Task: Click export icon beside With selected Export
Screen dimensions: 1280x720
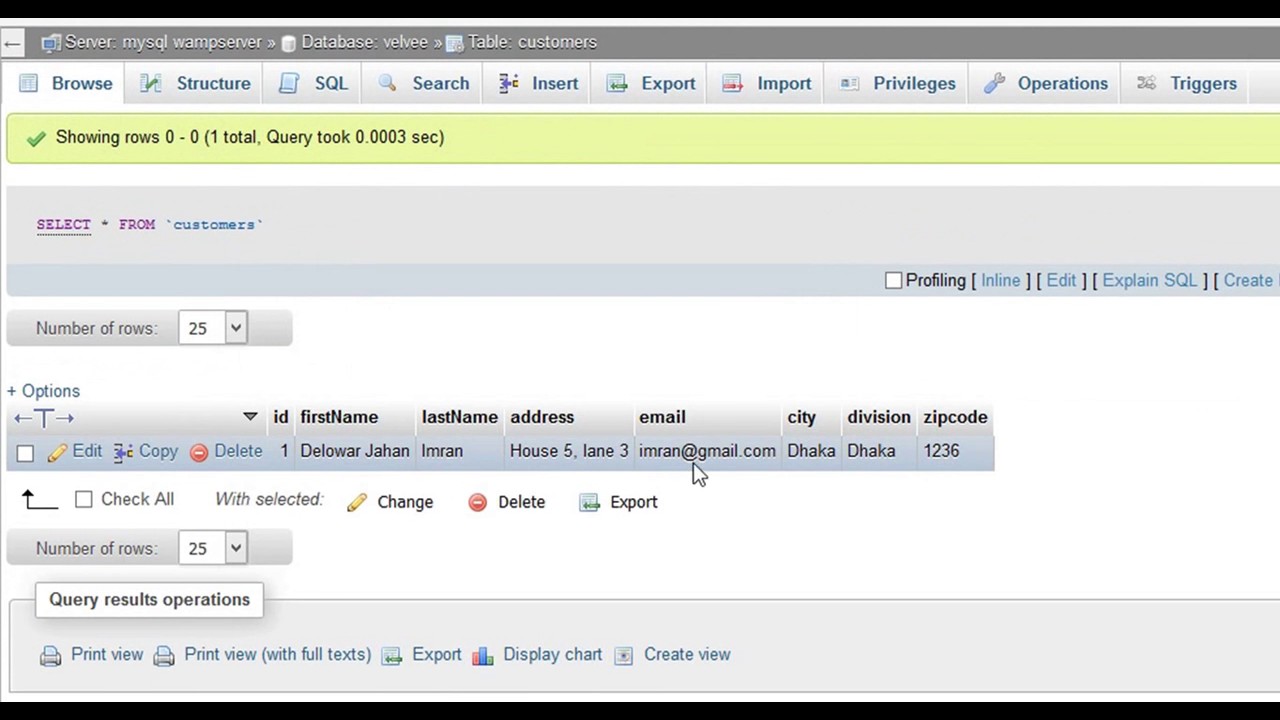Action: 590,502
